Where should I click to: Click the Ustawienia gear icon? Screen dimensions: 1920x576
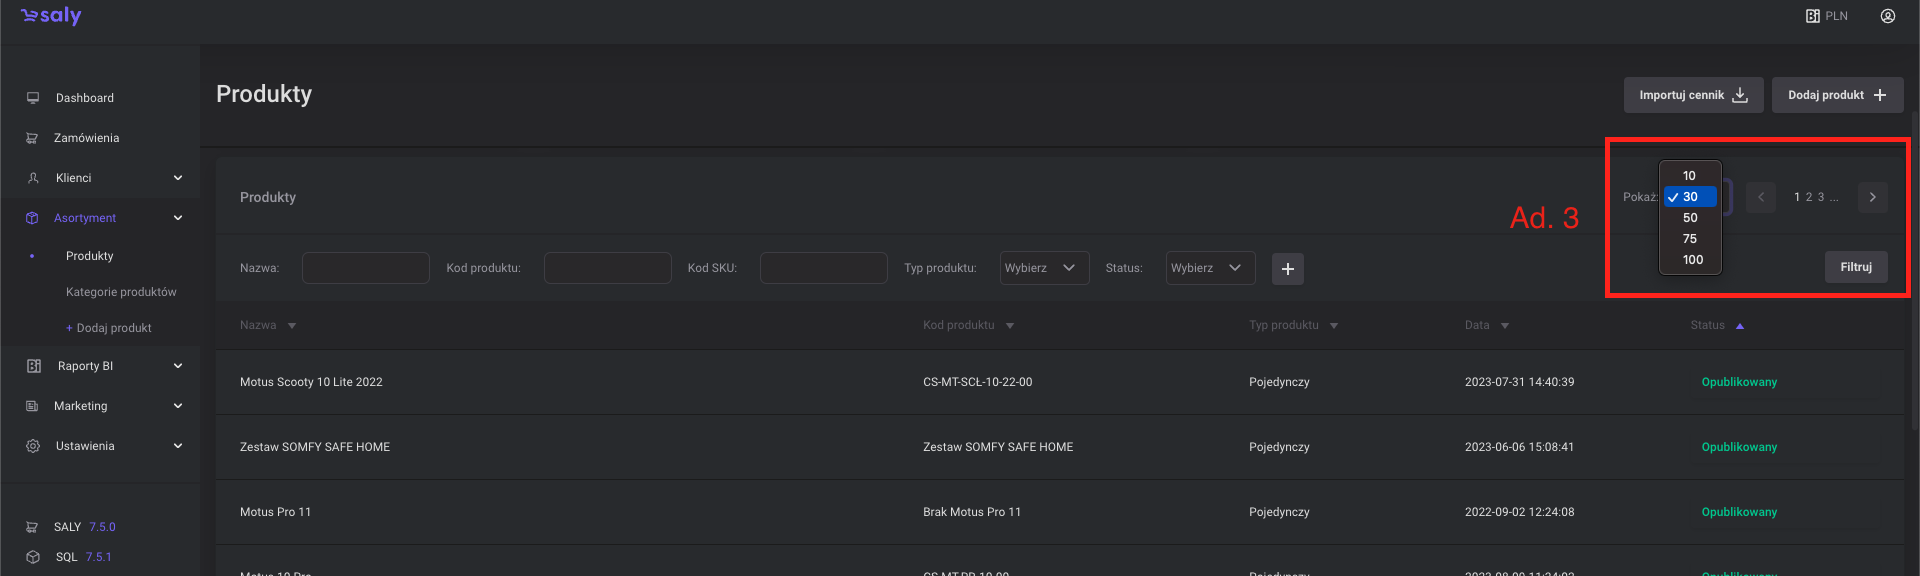(33, 446)
